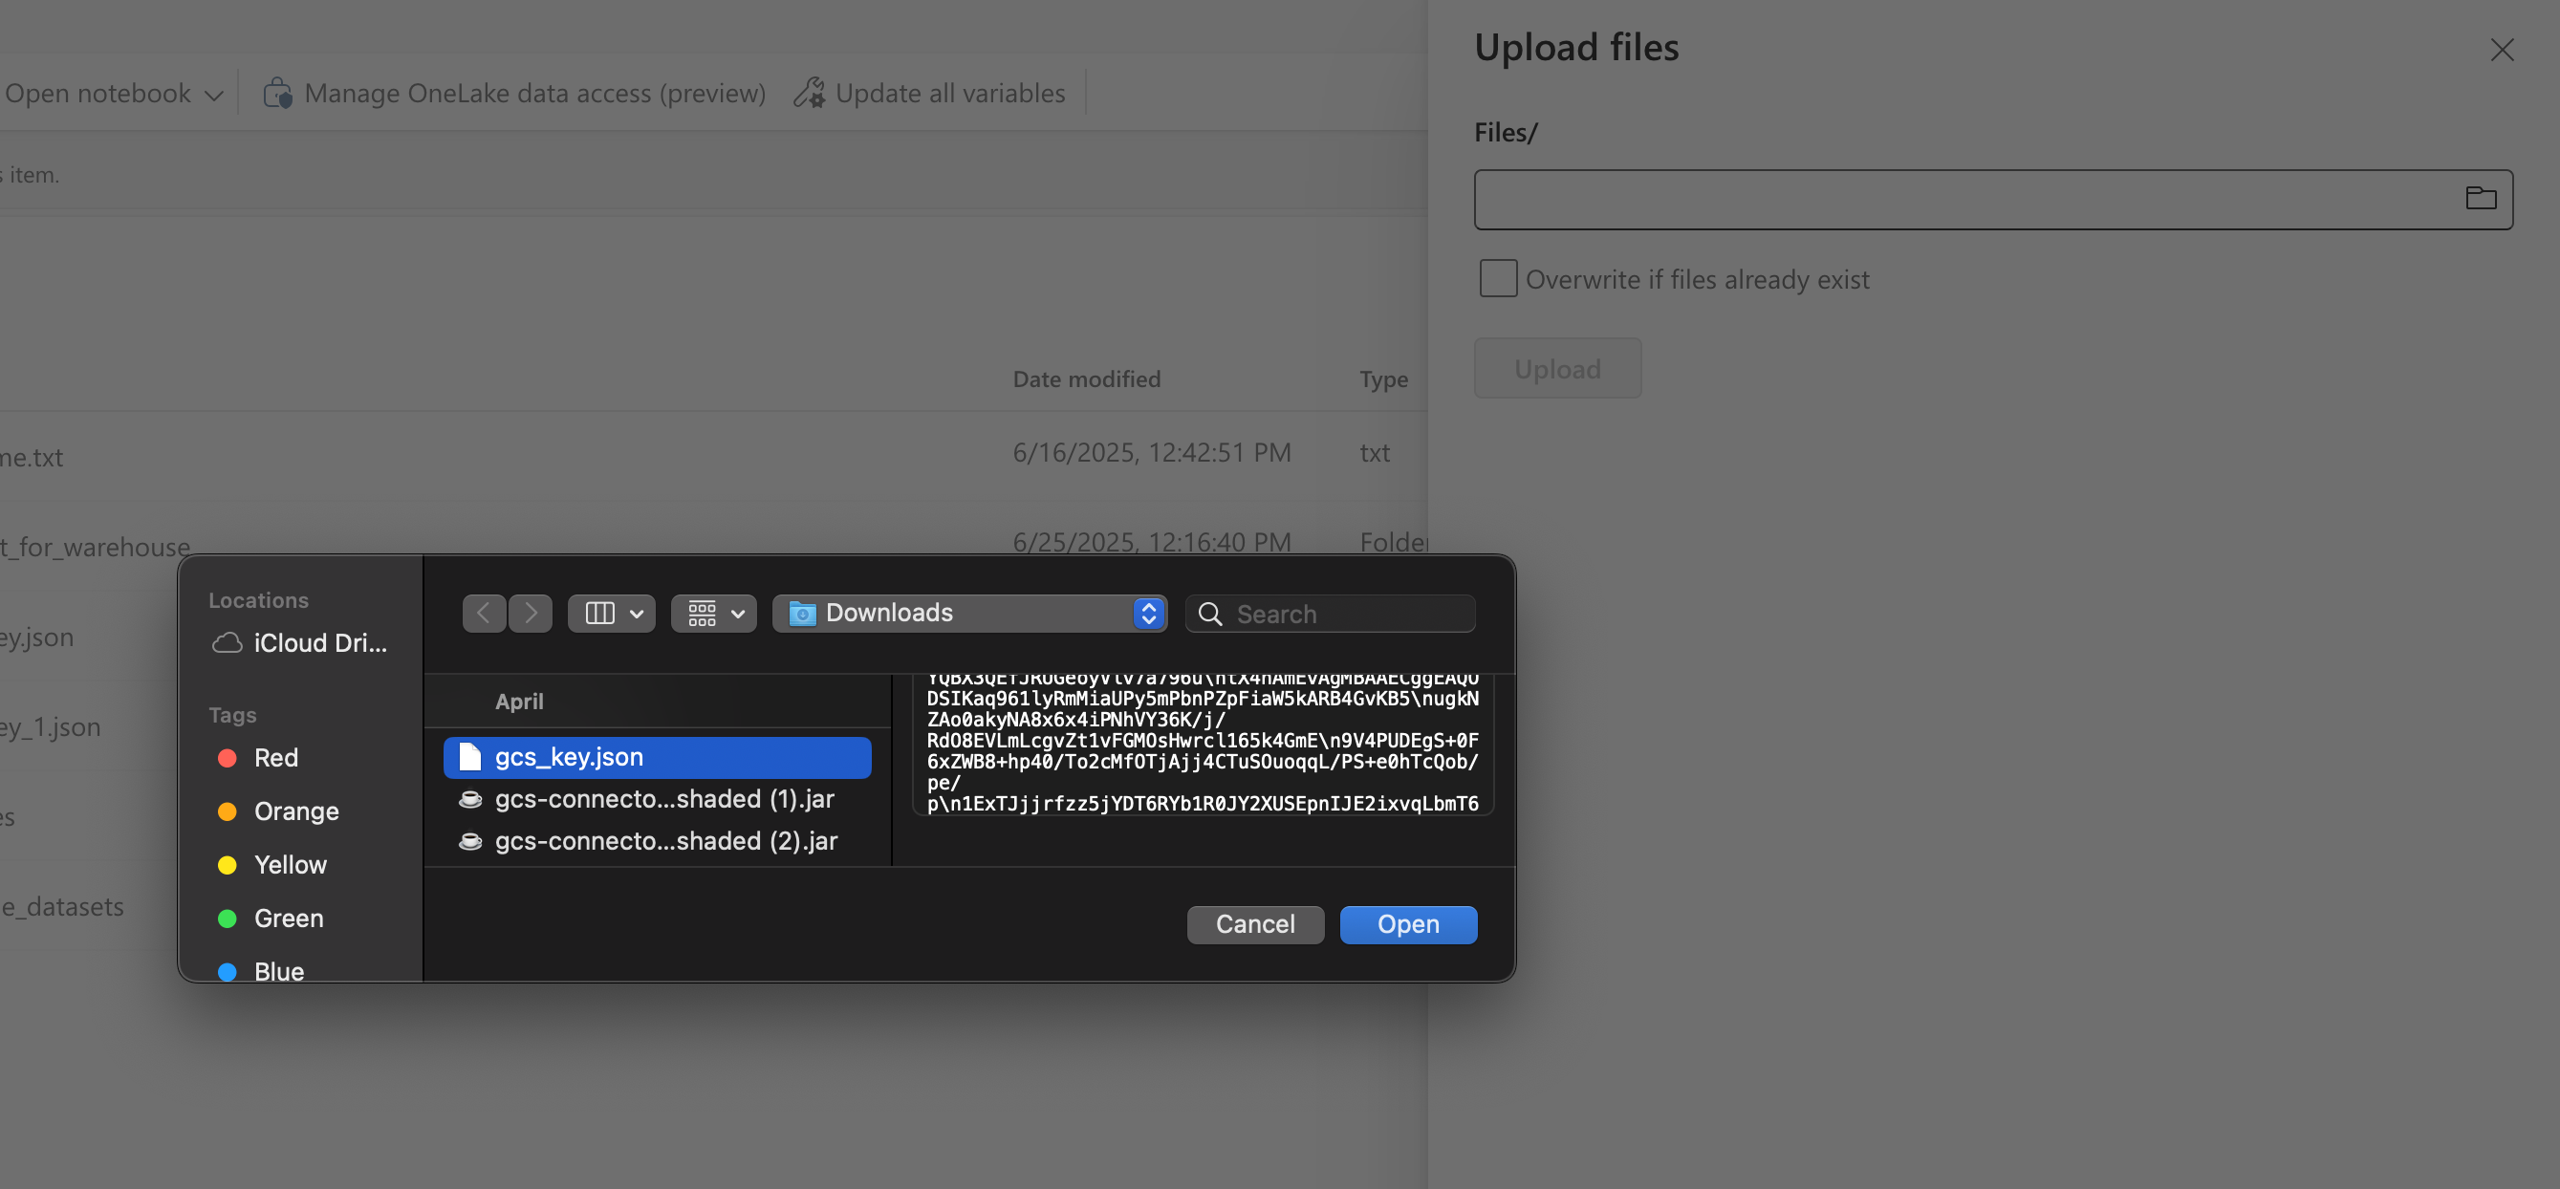Click the back navigation arrow in file dialog

[x=483, y=613]
